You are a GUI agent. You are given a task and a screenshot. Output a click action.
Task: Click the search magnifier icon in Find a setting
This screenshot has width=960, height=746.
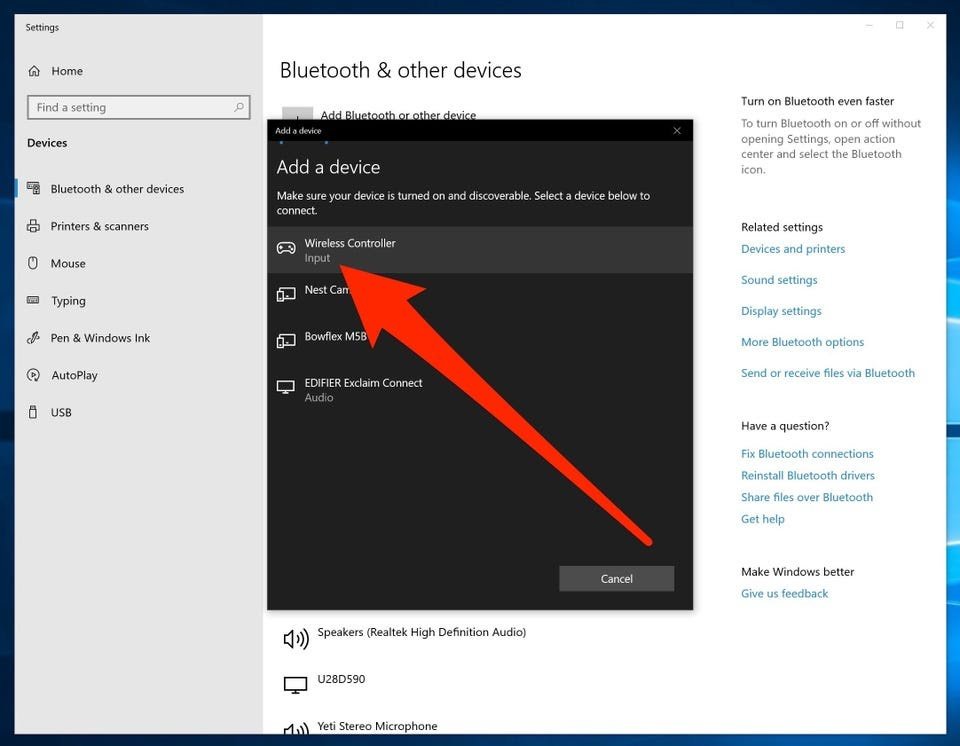(239, 107)
